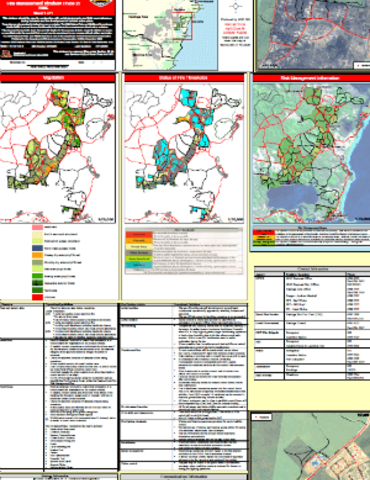The height and width of the screenshot is (480, 370).
Task: Click the Vegetation map thumbnail
Action: (58, 153)
